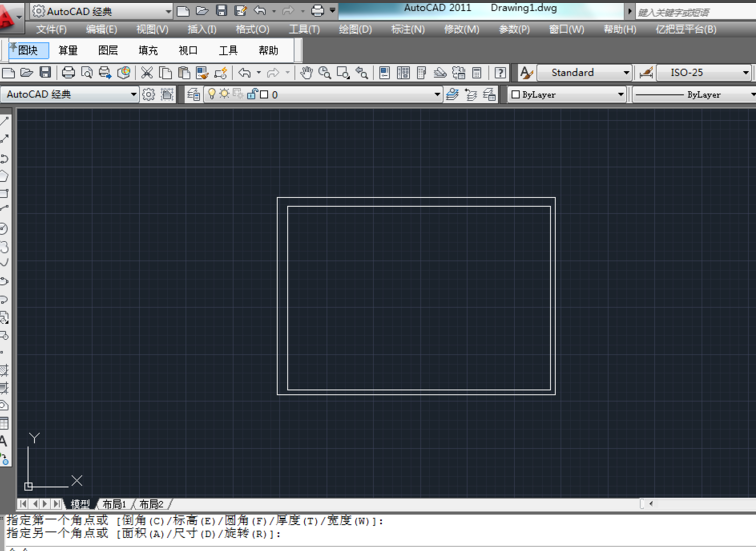Open the 修改(M) menu
Image resolution: width=756 pixels, height=551 pixels.
pyautogui.click(x=461, y=29)
